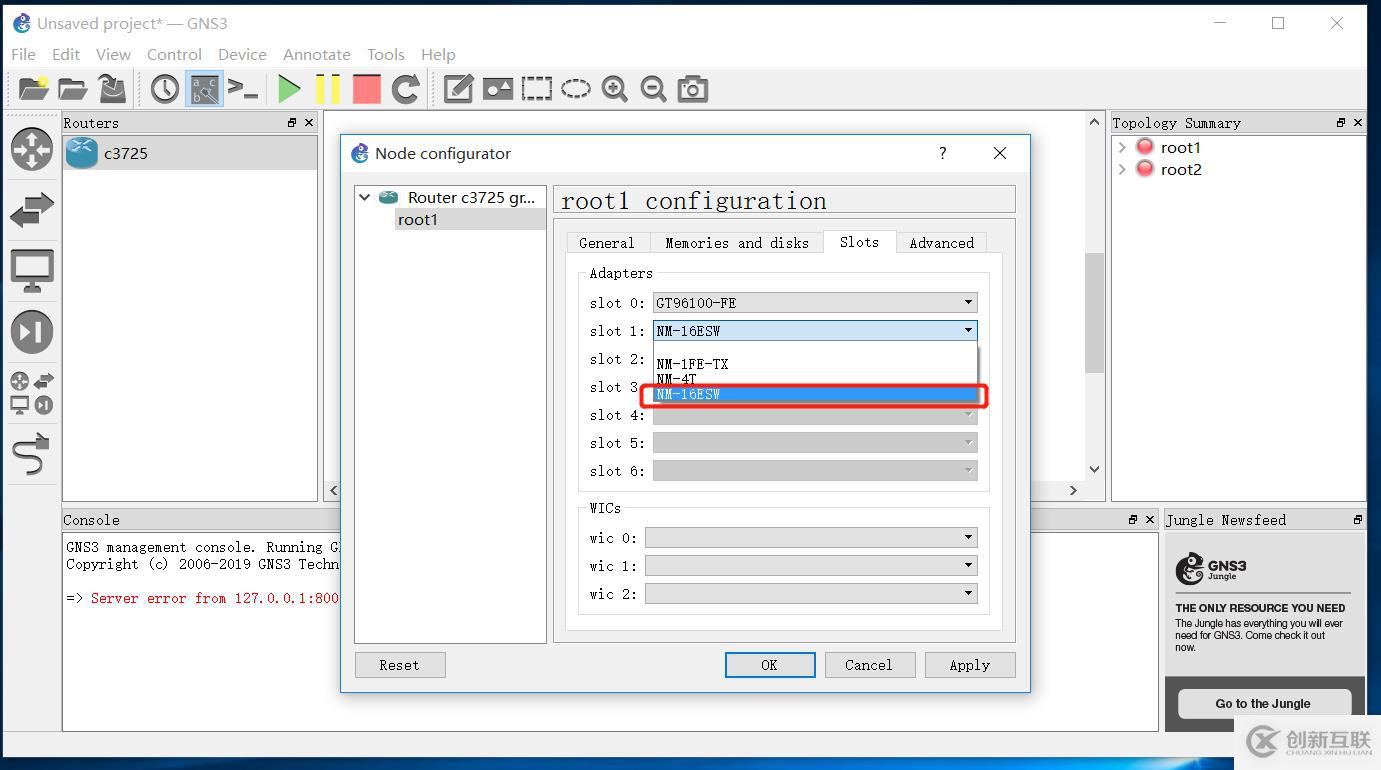This screenshot has width=1381, height=770.
Task: Reload all nodes icon
Action: [x=405, y=89]
